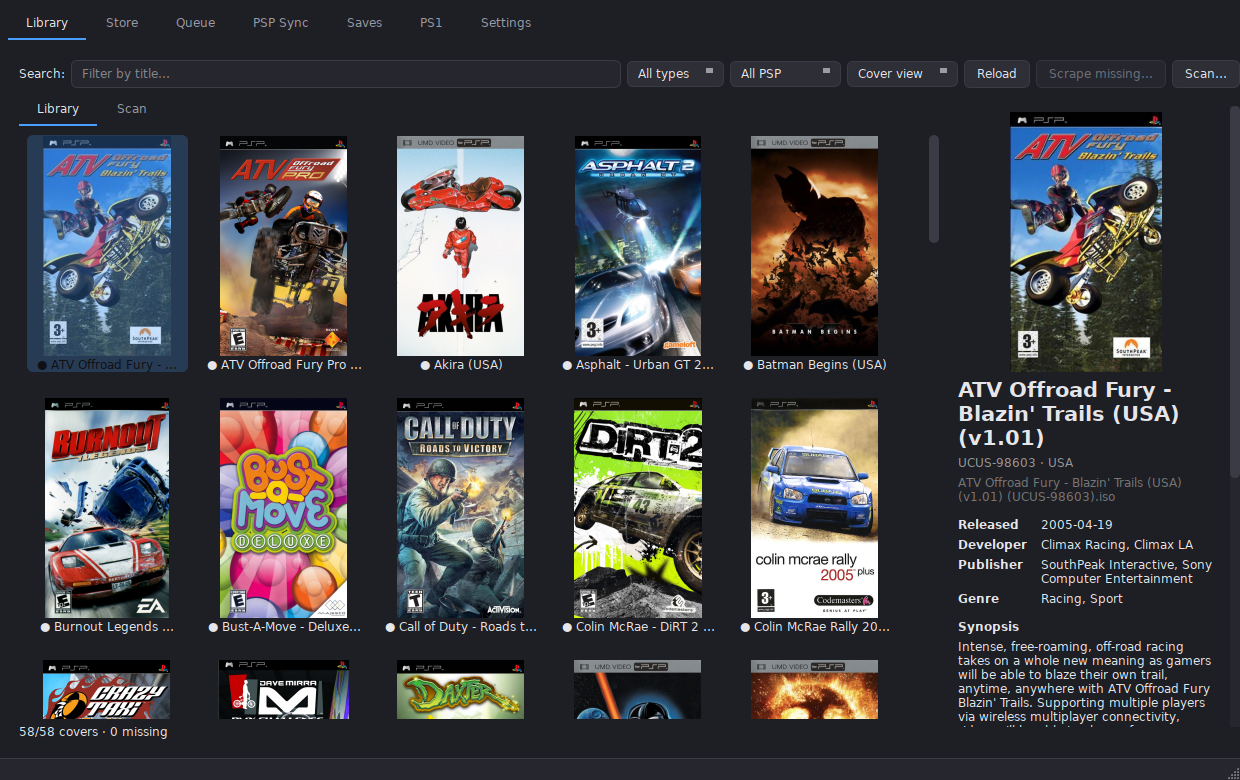Click the release date "2005-04-19"

(1077, 525)
